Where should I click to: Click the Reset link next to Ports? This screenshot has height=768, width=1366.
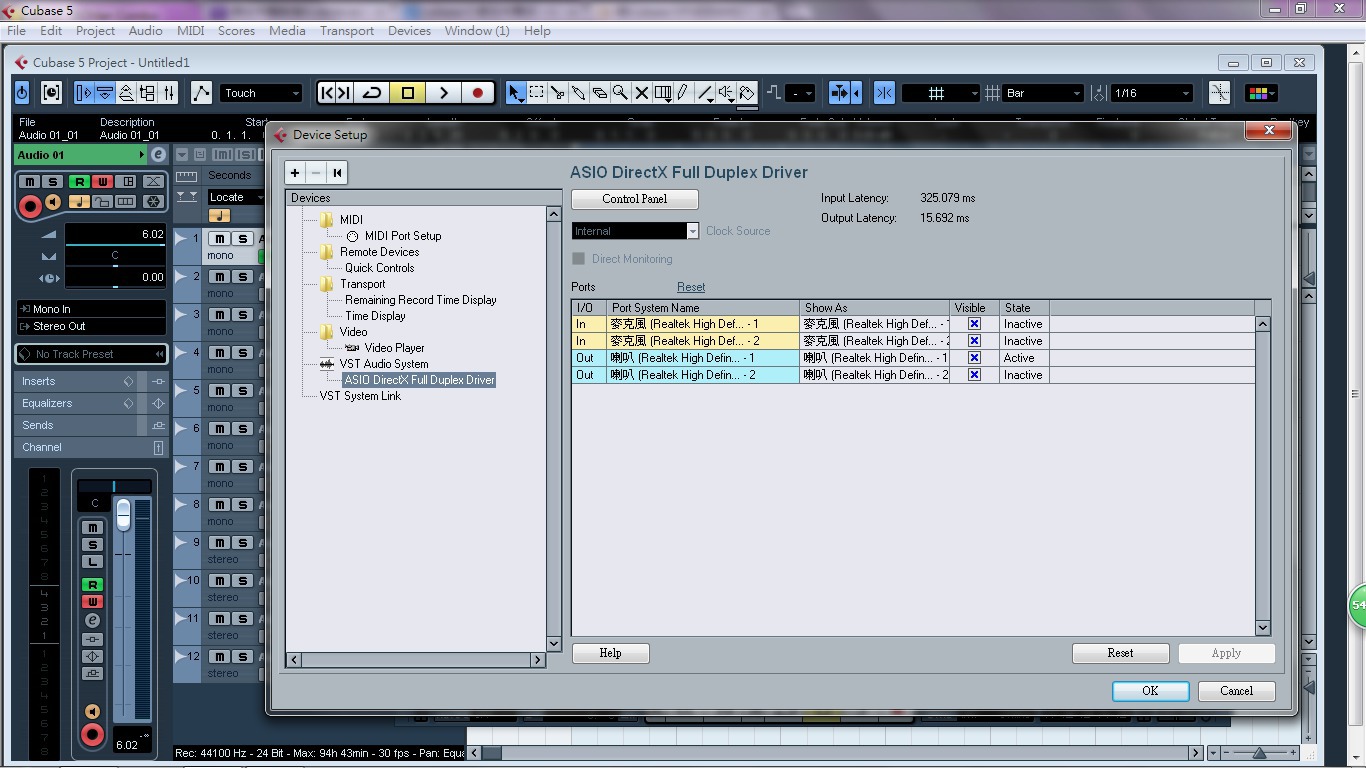[691, 287]
